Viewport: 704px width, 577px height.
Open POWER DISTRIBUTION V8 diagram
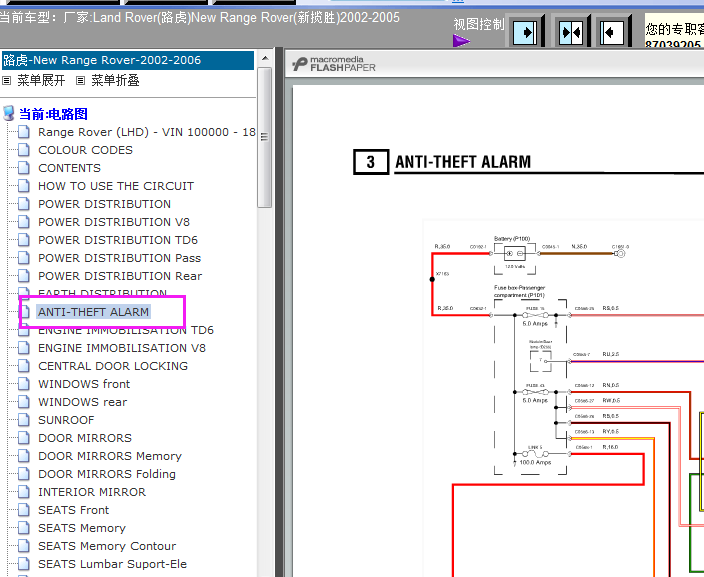coord(114,222)
